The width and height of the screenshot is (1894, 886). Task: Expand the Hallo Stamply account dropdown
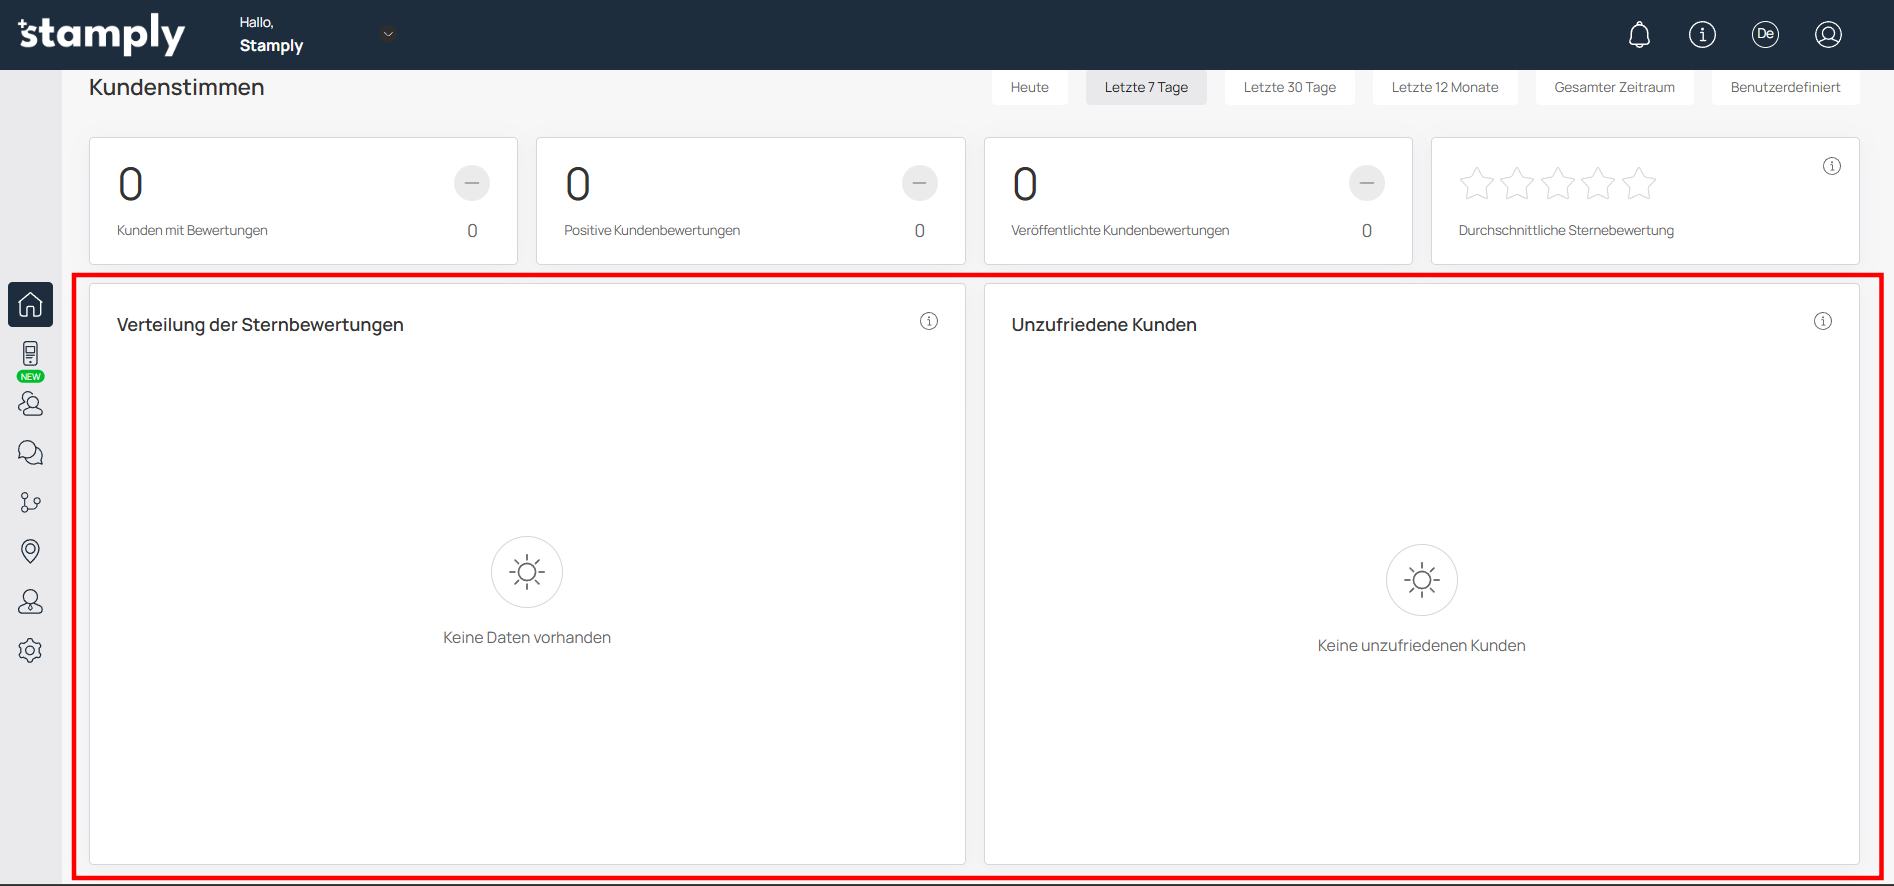pyautogui.click(x=388, y=34)
